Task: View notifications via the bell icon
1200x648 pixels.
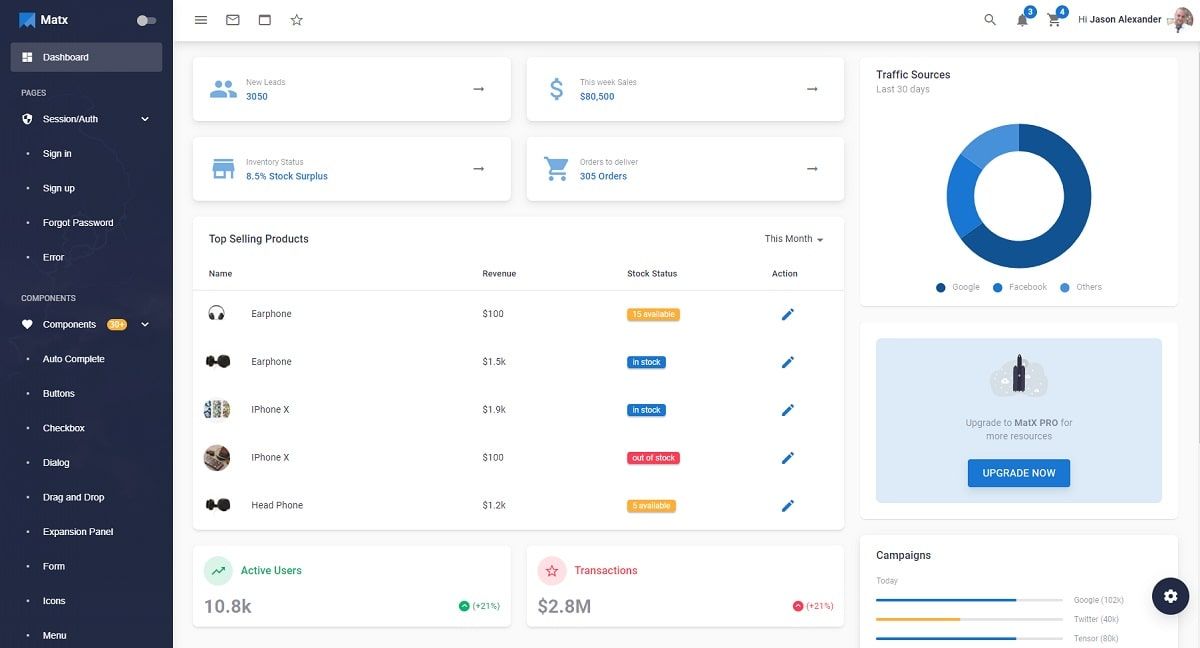Action: click(x=1022, y=20)
